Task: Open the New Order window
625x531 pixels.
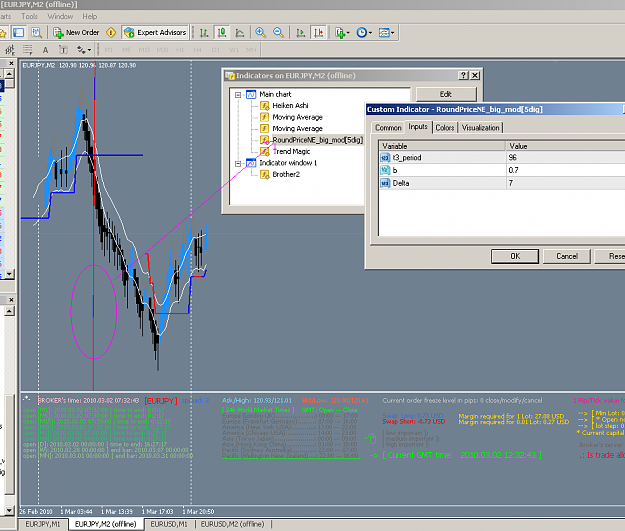Action: coord(76,33)
